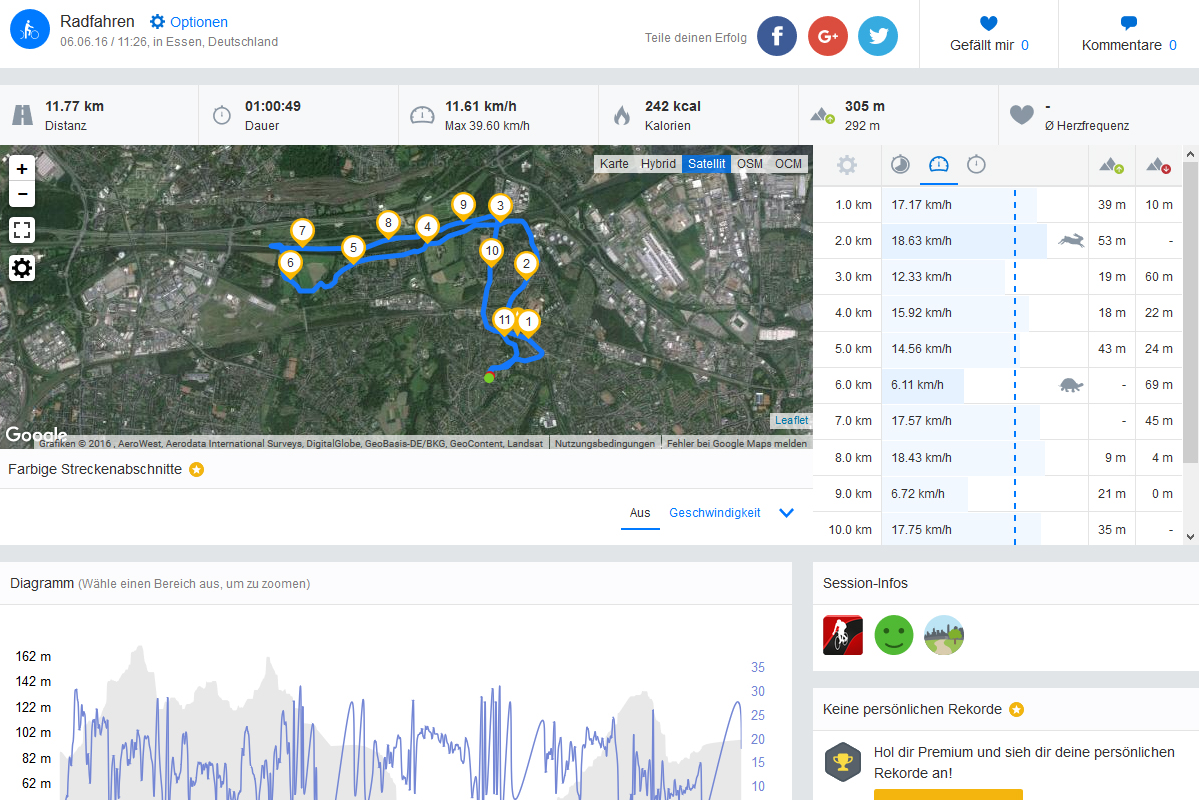Click kilometer marker 10 on map

[492, 252]
